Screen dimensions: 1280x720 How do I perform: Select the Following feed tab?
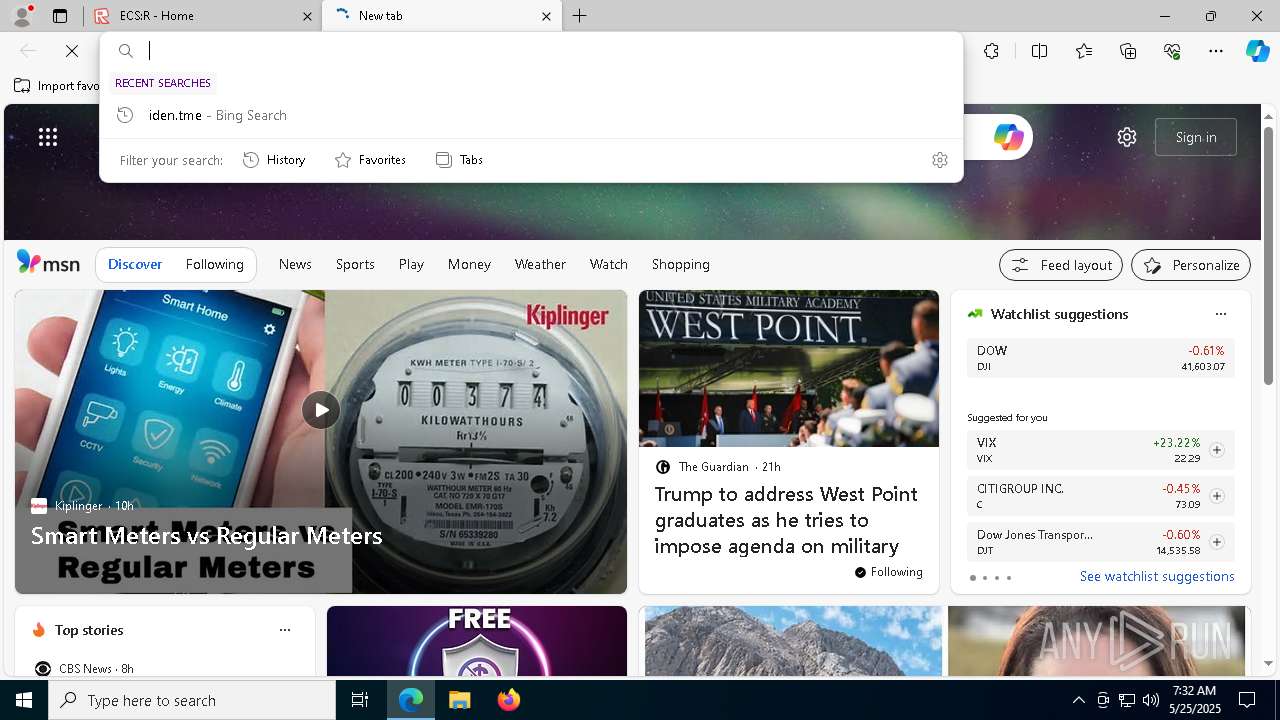[x=214, y=264]
